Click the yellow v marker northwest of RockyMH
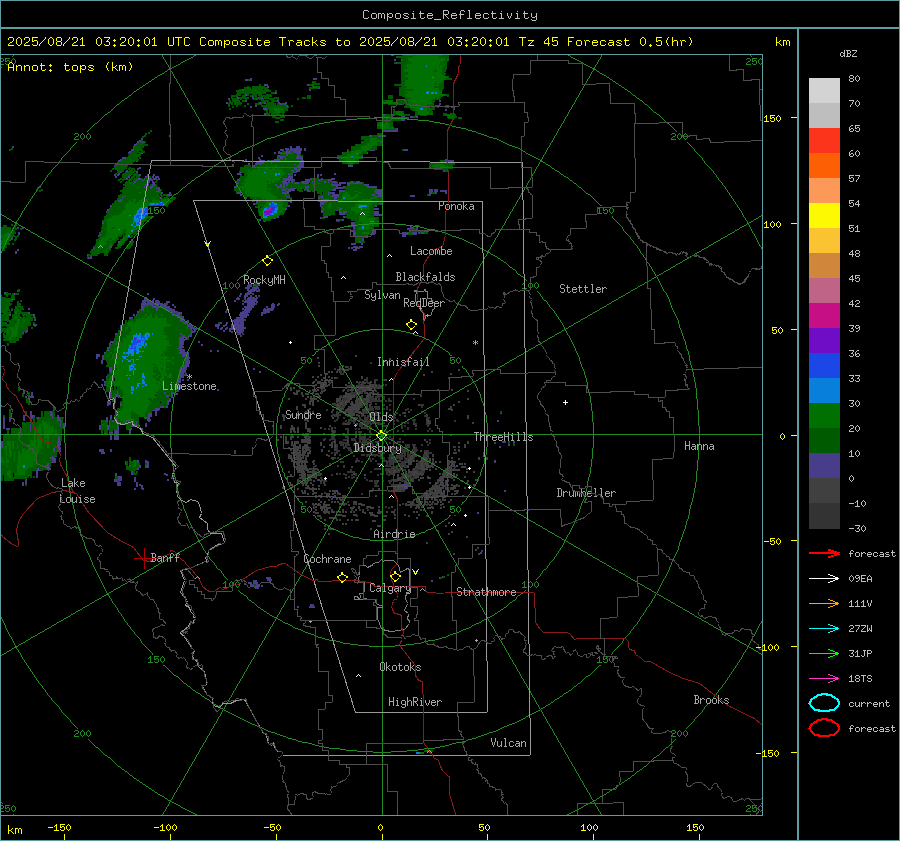Screen dimensions: 900x841 click(x=208, y=244)
